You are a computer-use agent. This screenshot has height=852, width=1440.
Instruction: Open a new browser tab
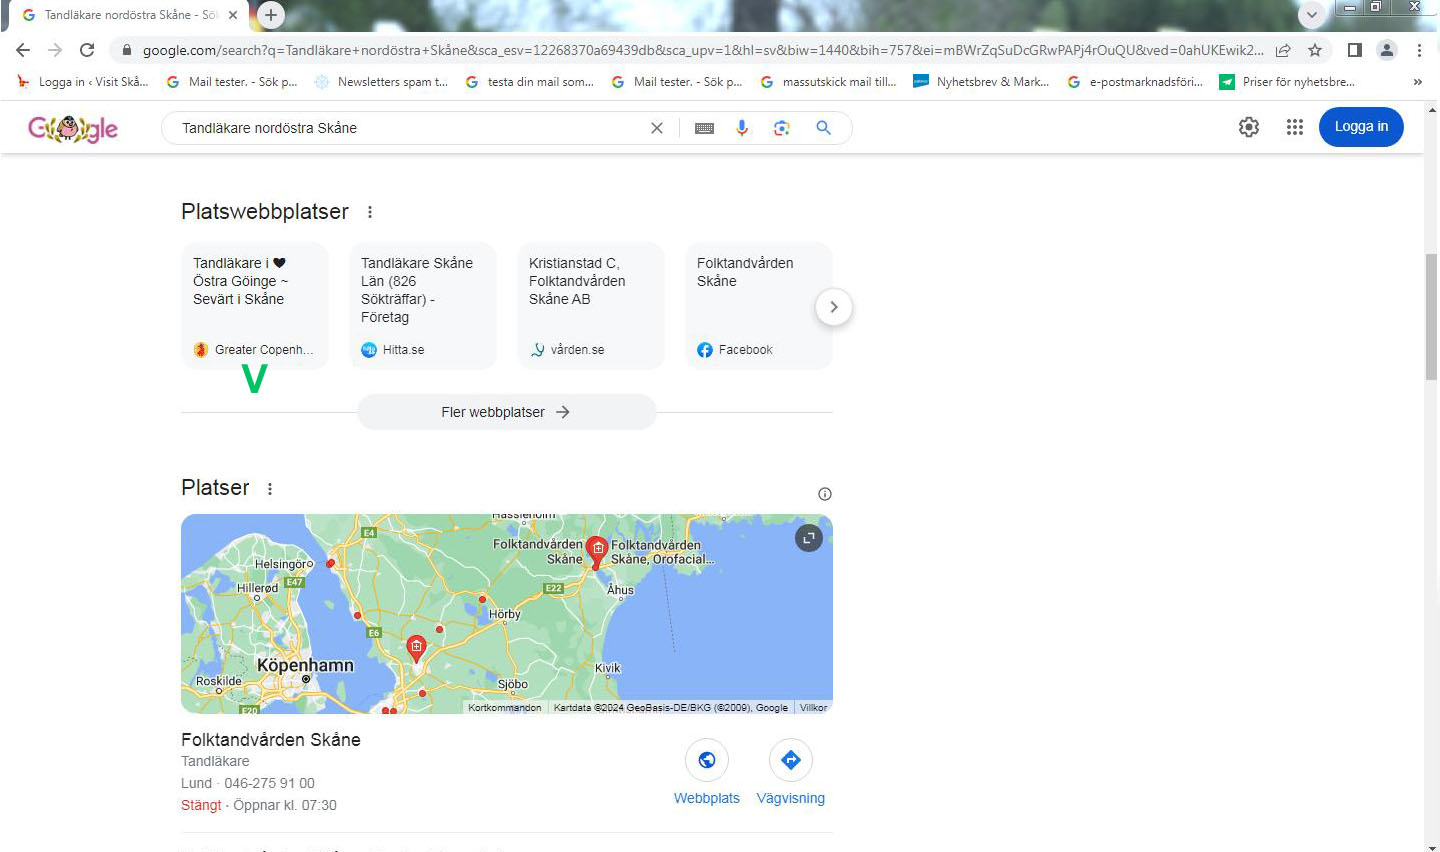tap(271, 15)
